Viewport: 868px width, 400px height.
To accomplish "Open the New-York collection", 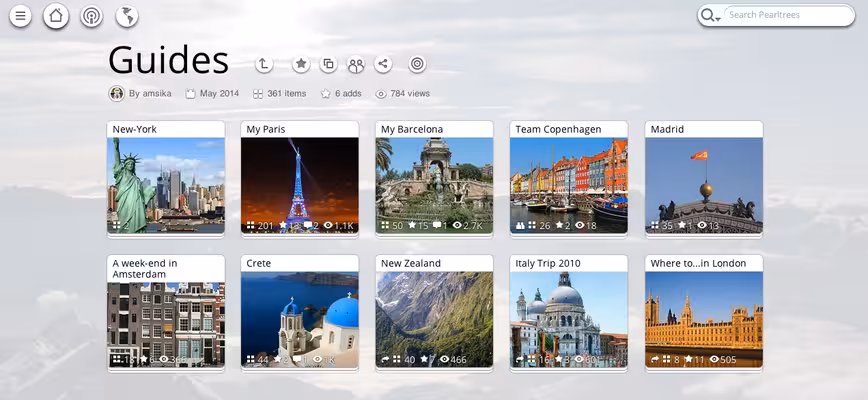I will (x=166, y=178).
